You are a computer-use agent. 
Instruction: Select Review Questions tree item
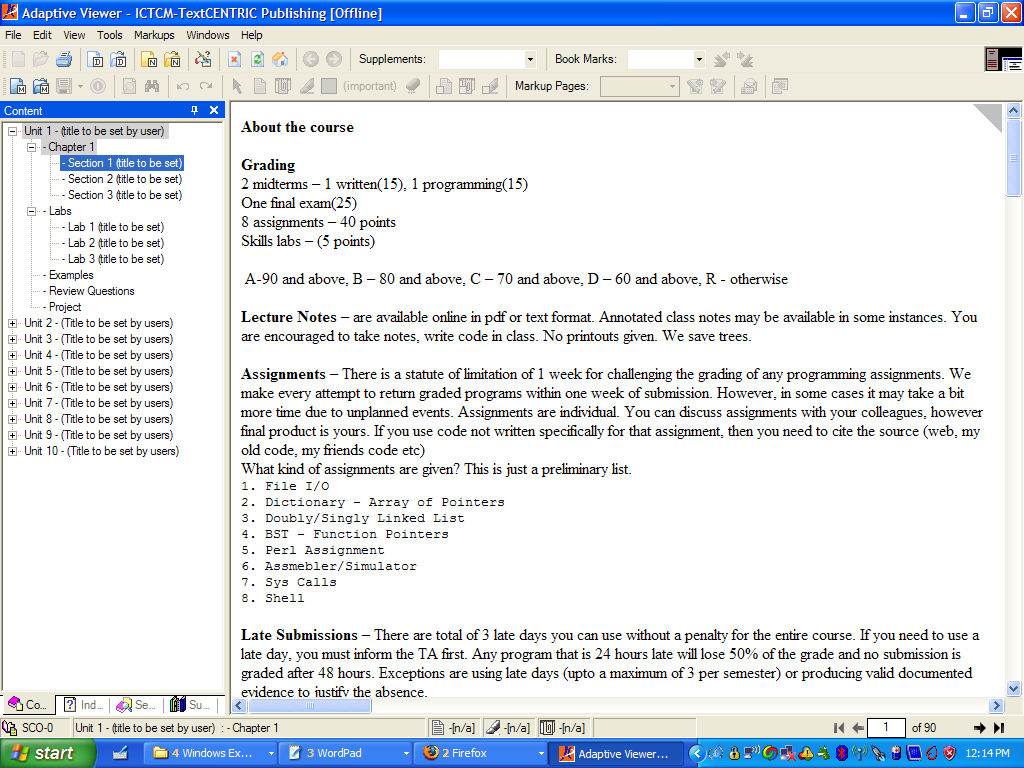click(x=91, y=291)
